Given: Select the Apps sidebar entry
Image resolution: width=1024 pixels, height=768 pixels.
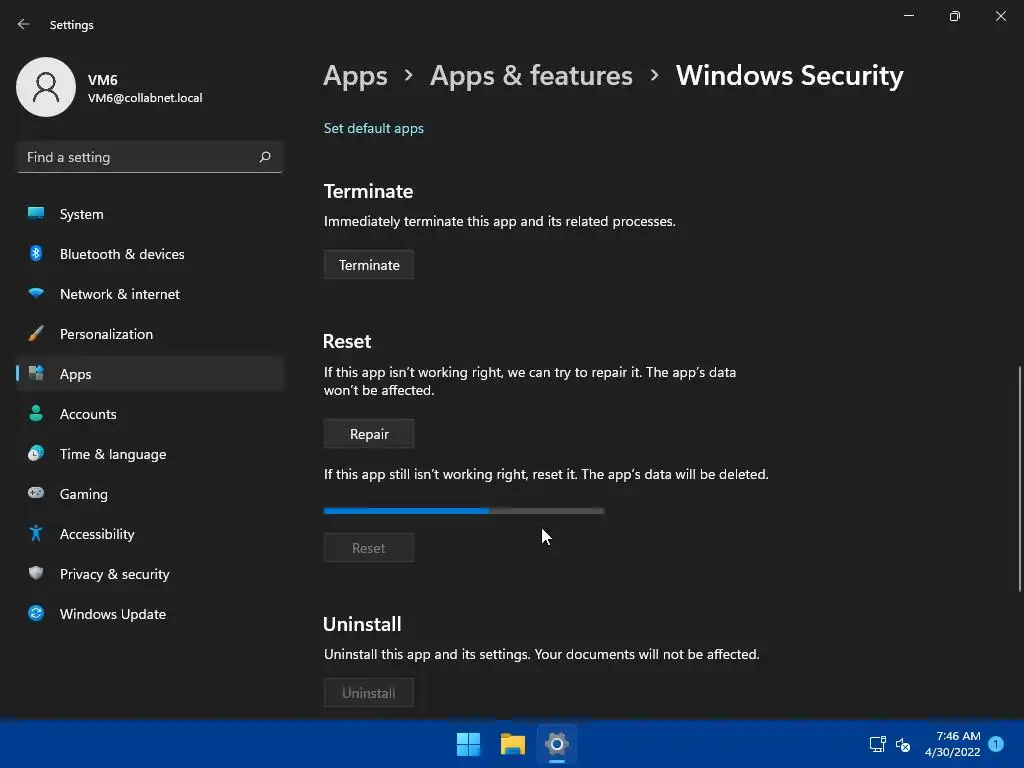Looking at the screenshot, I should click(x=151, y=374).
